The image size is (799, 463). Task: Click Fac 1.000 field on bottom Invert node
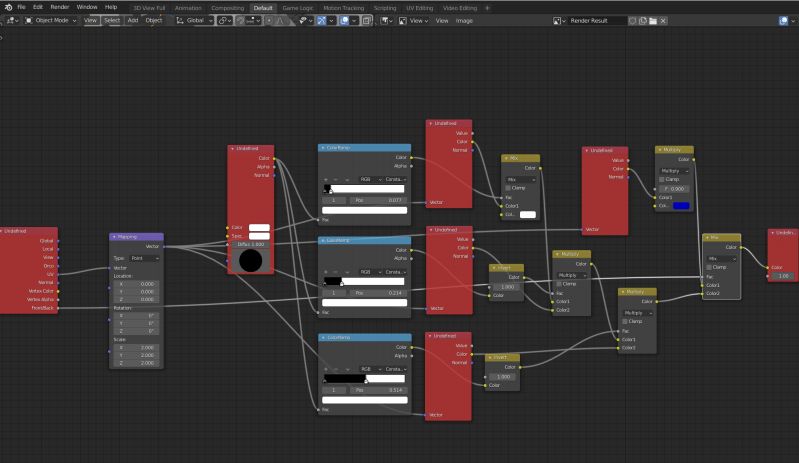click(x=502, y=377)
